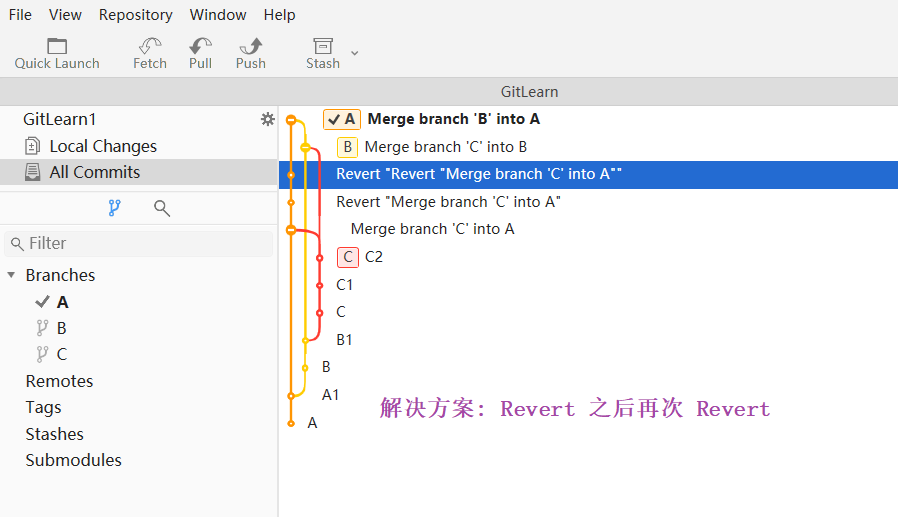898x517 pixels.
Task: Click the Stash toolbar icon
Action: (322, 46)
